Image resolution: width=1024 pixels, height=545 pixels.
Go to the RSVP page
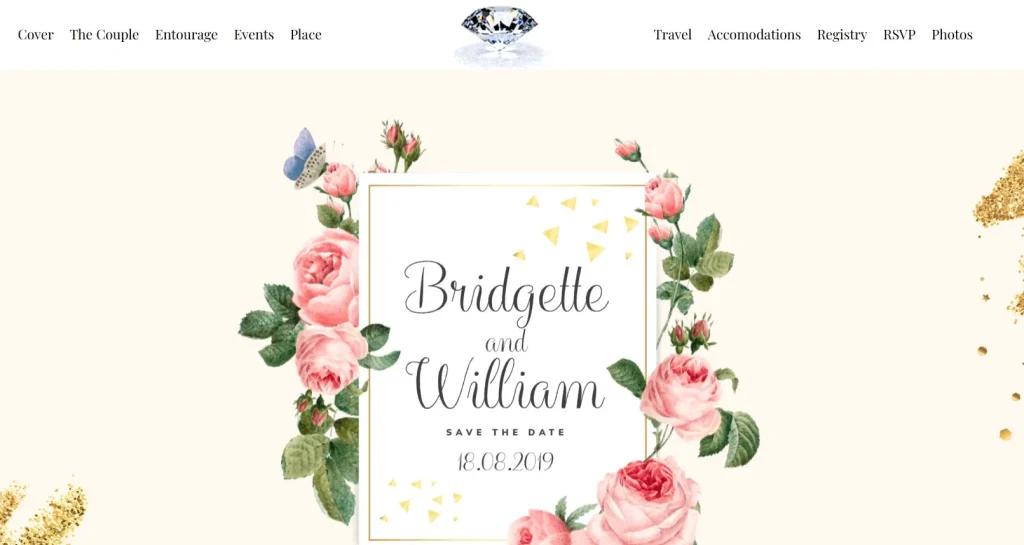[x=899, y=35]
